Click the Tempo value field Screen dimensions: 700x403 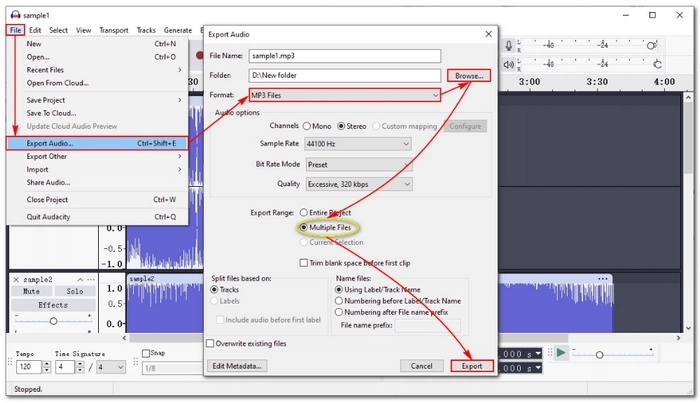(29, 367)
